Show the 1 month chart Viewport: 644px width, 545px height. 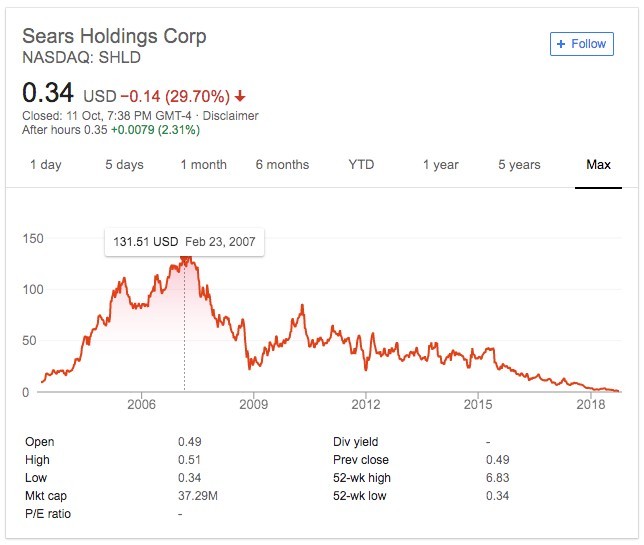tap(203, 165)
